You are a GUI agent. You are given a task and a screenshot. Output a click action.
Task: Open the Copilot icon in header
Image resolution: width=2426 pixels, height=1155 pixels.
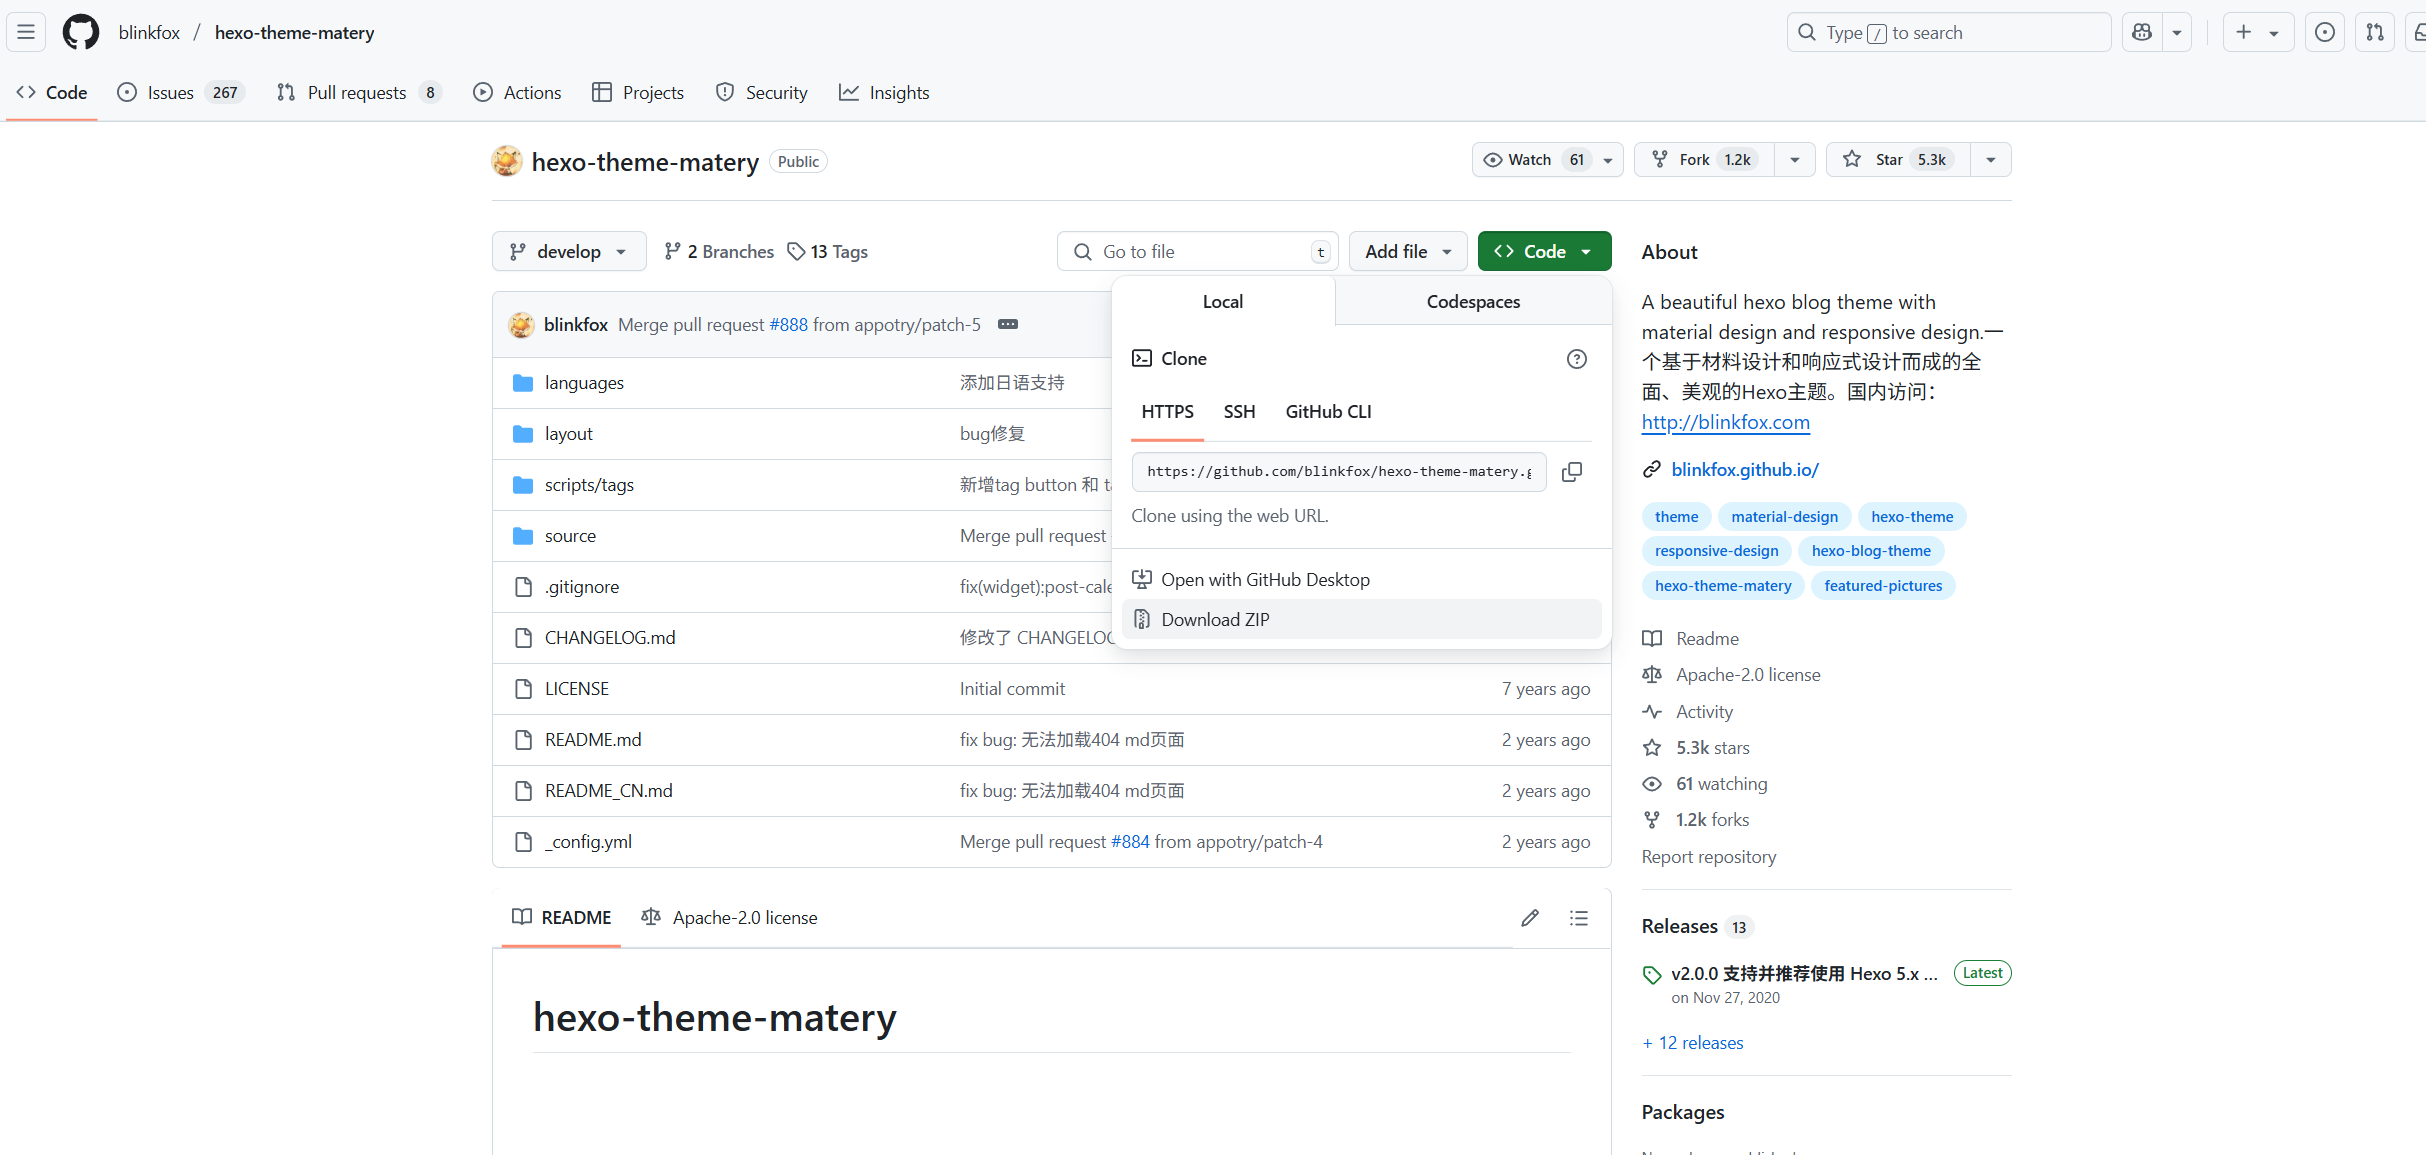point(2141,32)
